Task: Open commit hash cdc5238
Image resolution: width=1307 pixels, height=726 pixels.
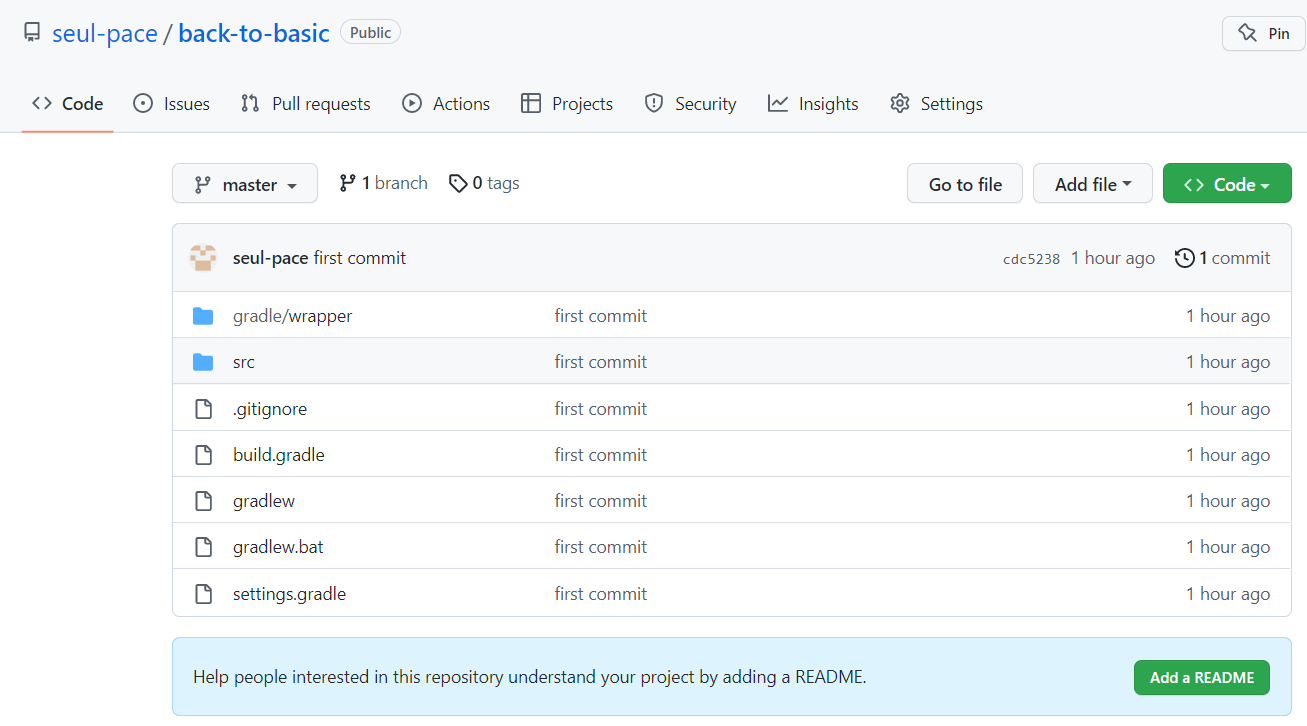Action: pos(1031,259)
